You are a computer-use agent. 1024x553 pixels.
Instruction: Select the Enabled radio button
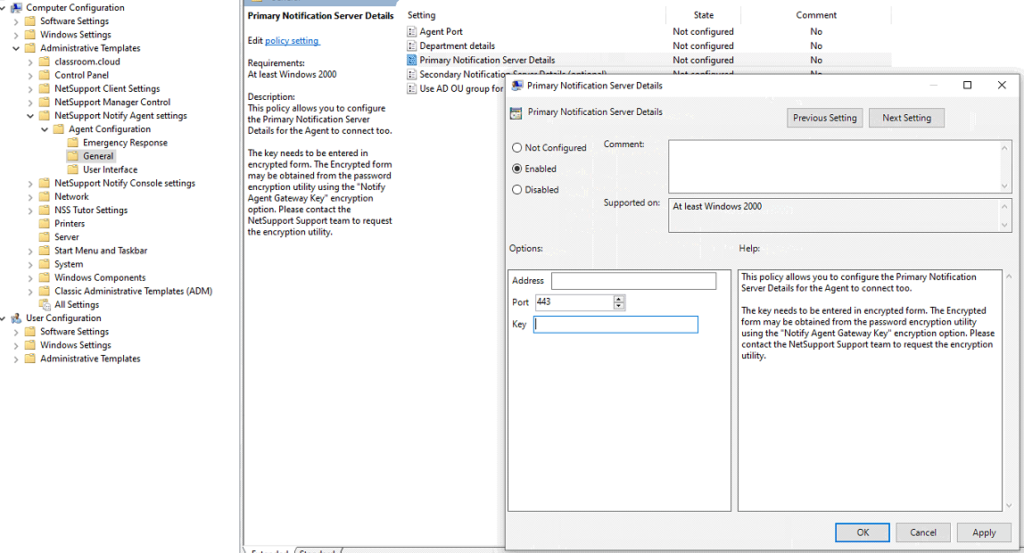(x=517, y=169)
